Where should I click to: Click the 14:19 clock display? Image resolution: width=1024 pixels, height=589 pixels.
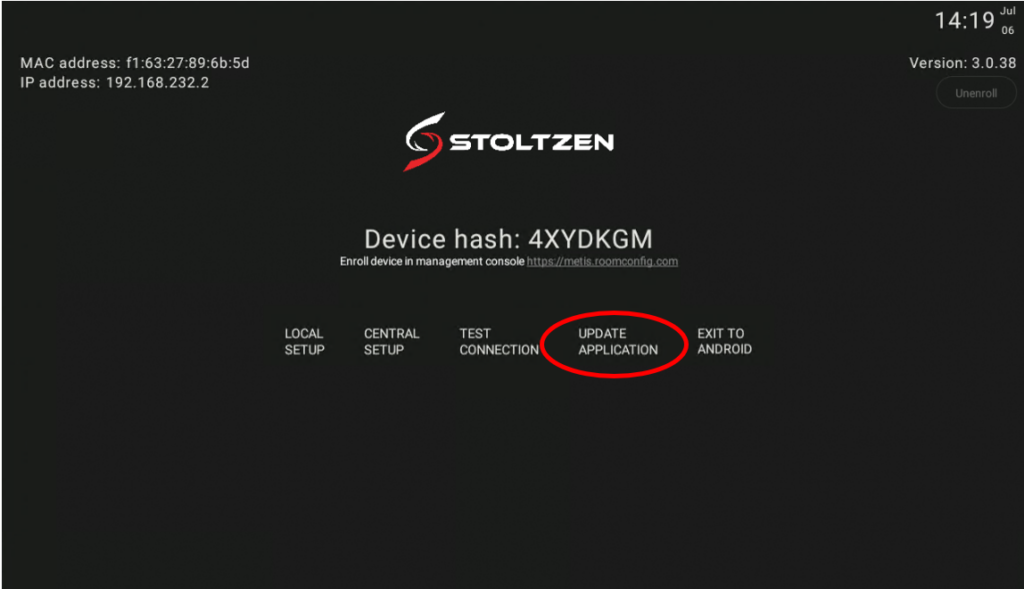point(965,21)
